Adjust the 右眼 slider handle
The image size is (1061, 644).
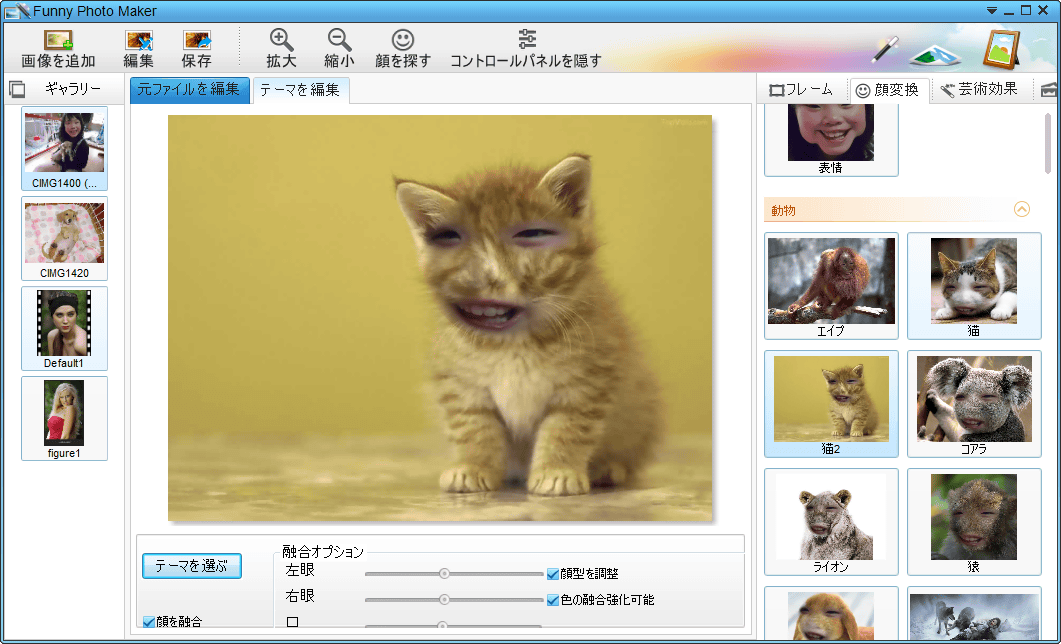click(445, 599)
